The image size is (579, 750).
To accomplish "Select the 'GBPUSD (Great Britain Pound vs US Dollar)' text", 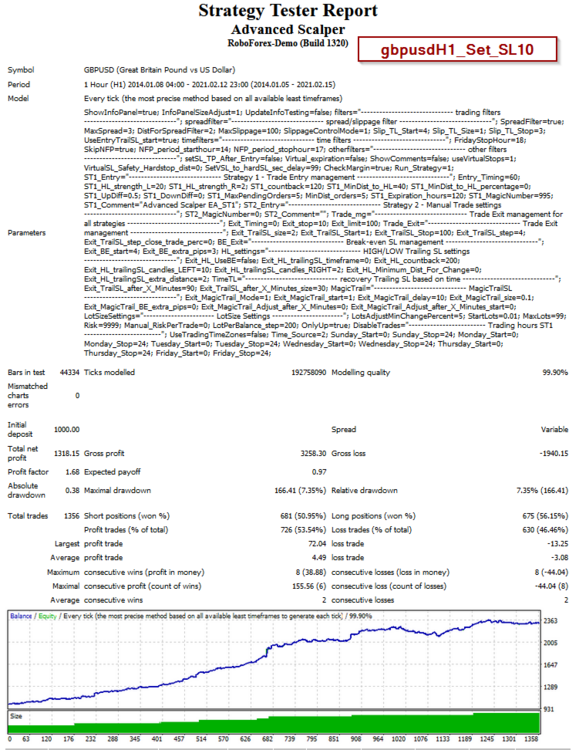I will coord(159,70).
